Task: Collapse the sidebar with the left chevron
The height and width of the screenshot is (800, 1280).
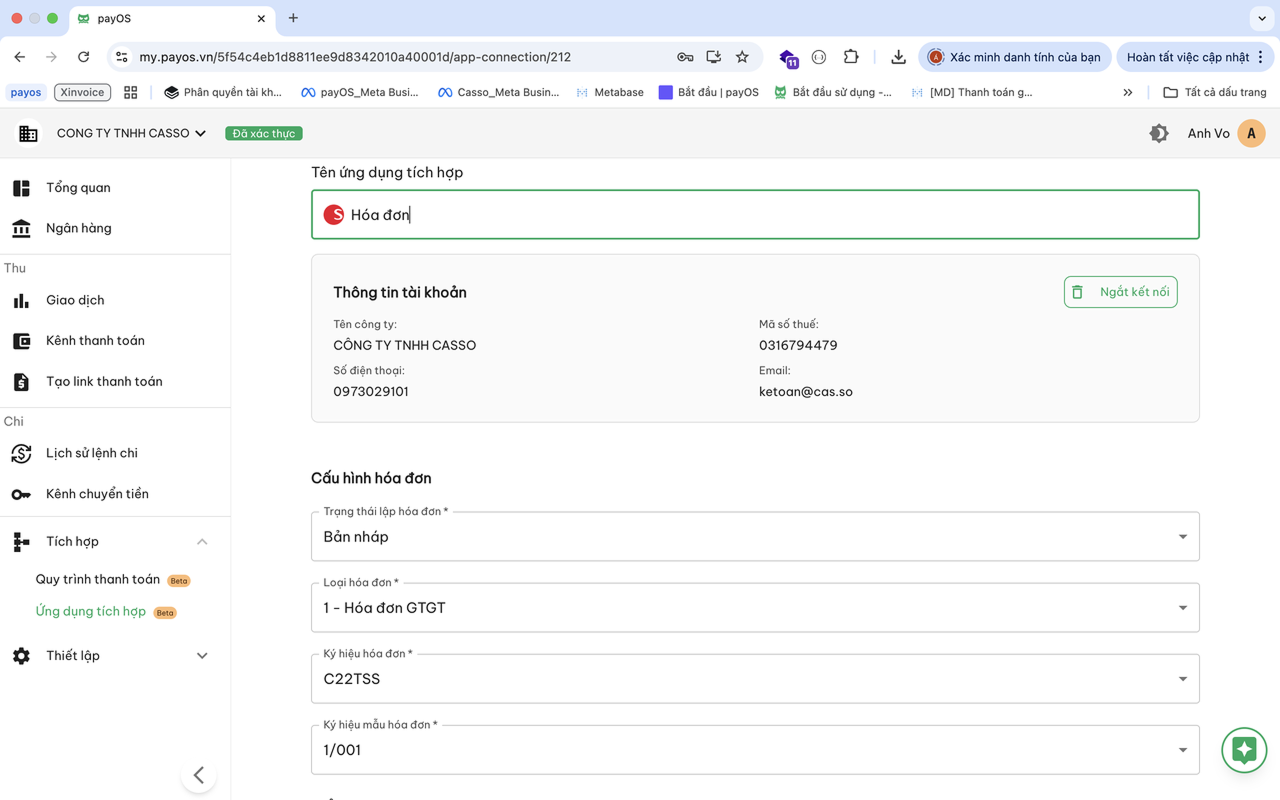Action: (x=199, y=775)
